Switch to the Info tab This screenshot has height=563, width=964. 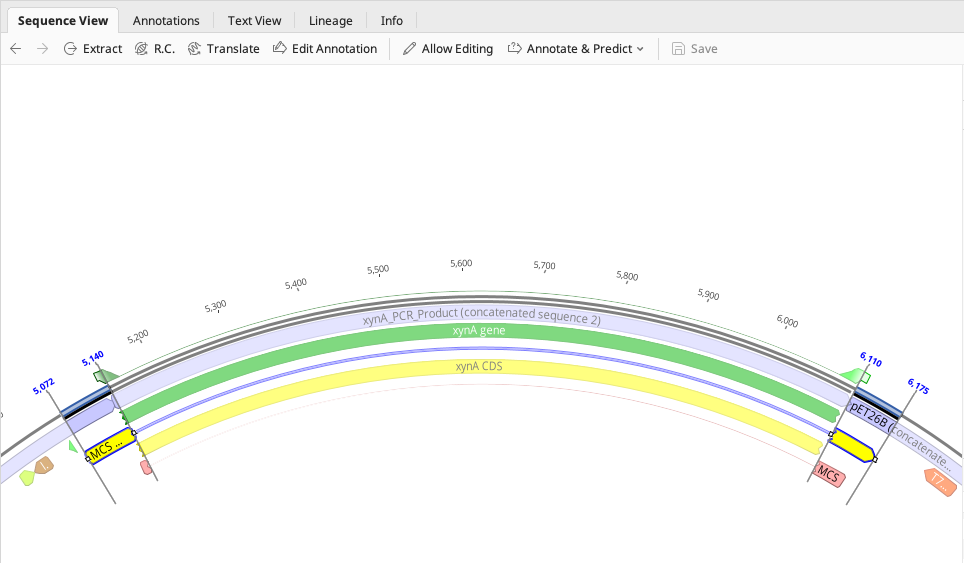[392, 20]
